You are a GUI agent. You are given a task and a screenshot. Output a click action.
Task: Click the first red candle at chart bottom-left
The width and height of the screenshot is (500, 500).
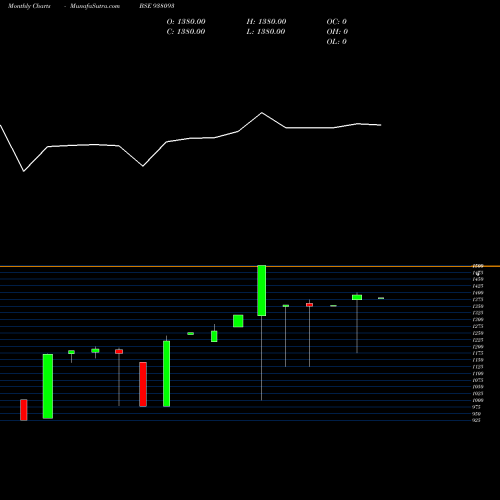click(x=24, y=410)
